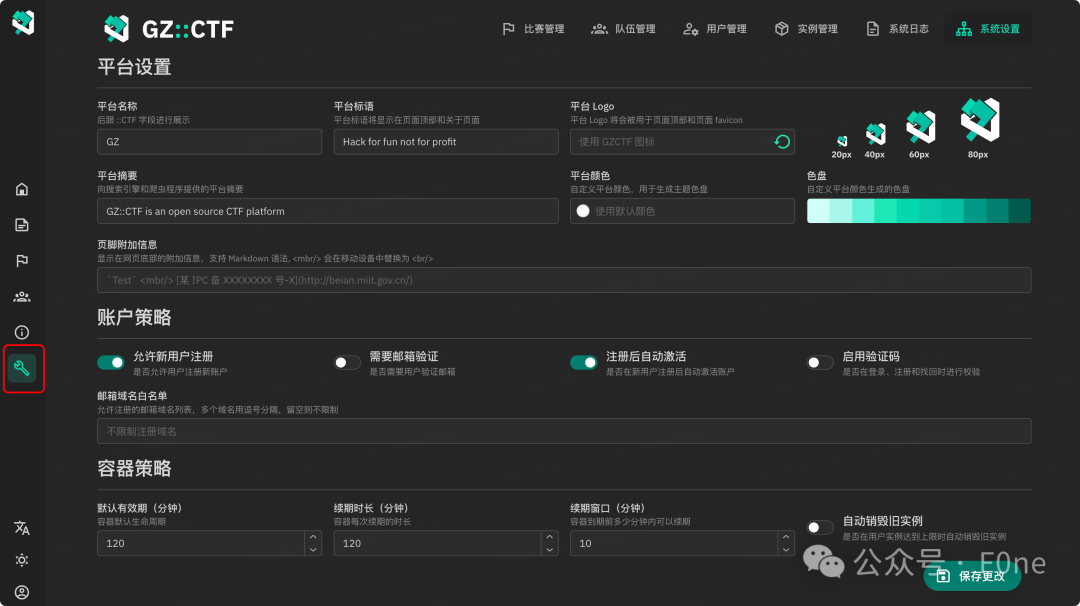1080x606 pixels.
Task: Increase 默认有效期 with the up stepper
Action: point(311,537)
